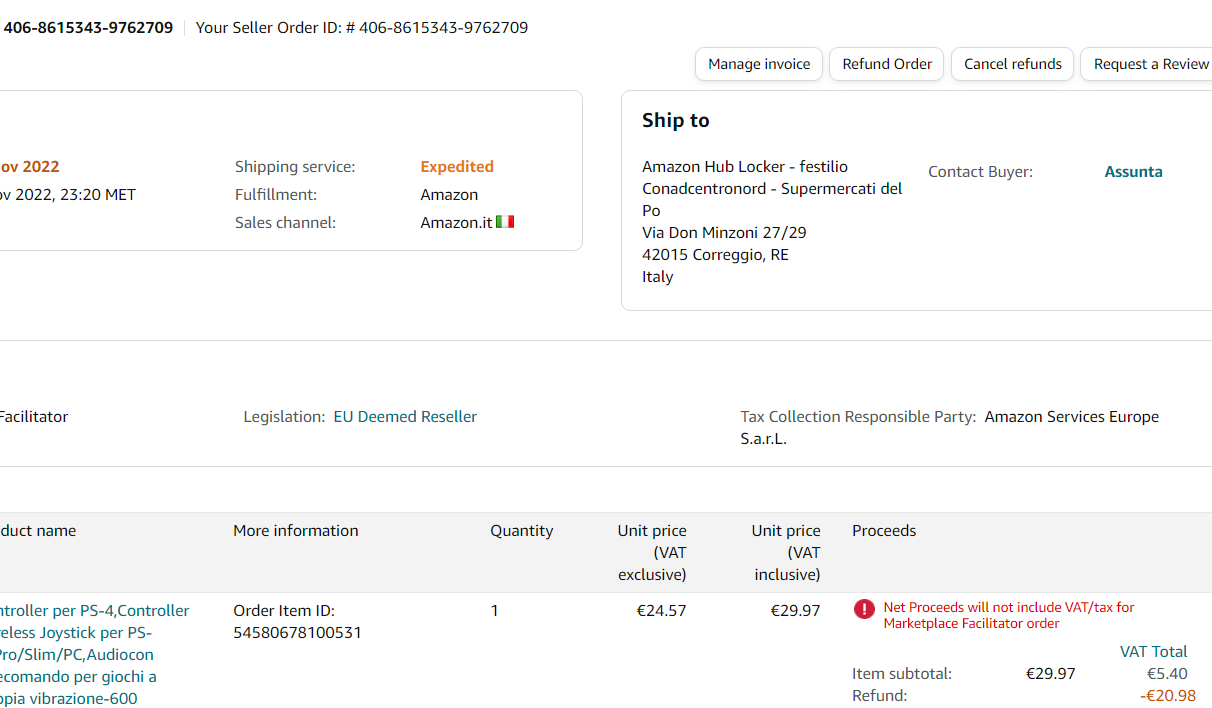Click the Ship to heading

675,121
